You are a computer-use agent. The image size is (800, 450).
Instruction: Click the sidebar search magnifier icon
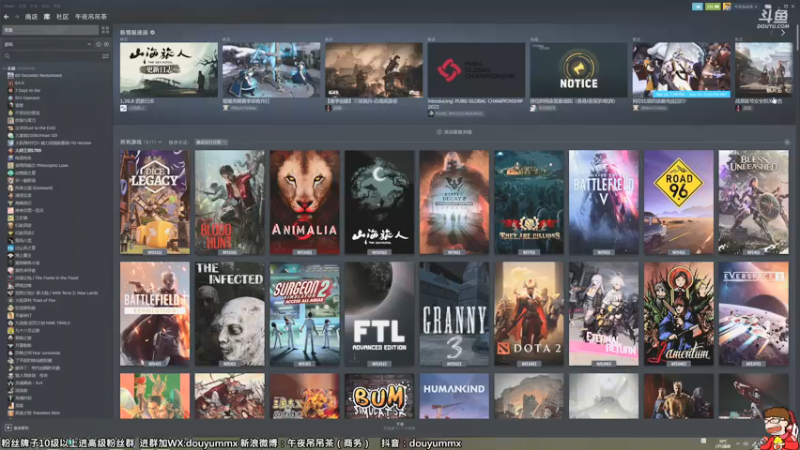coord(7,56)
